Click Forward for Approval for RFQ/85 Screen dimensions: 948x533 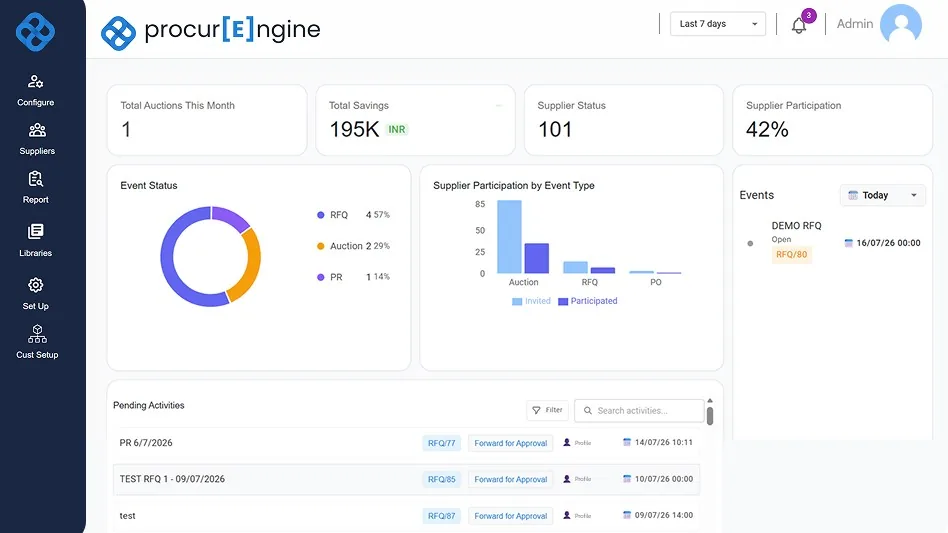point(510,479)
